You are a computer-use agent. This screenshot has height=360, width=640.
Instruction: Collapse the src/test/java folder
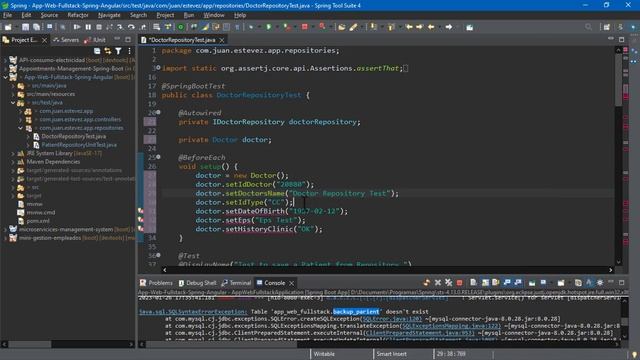[13, 103]
